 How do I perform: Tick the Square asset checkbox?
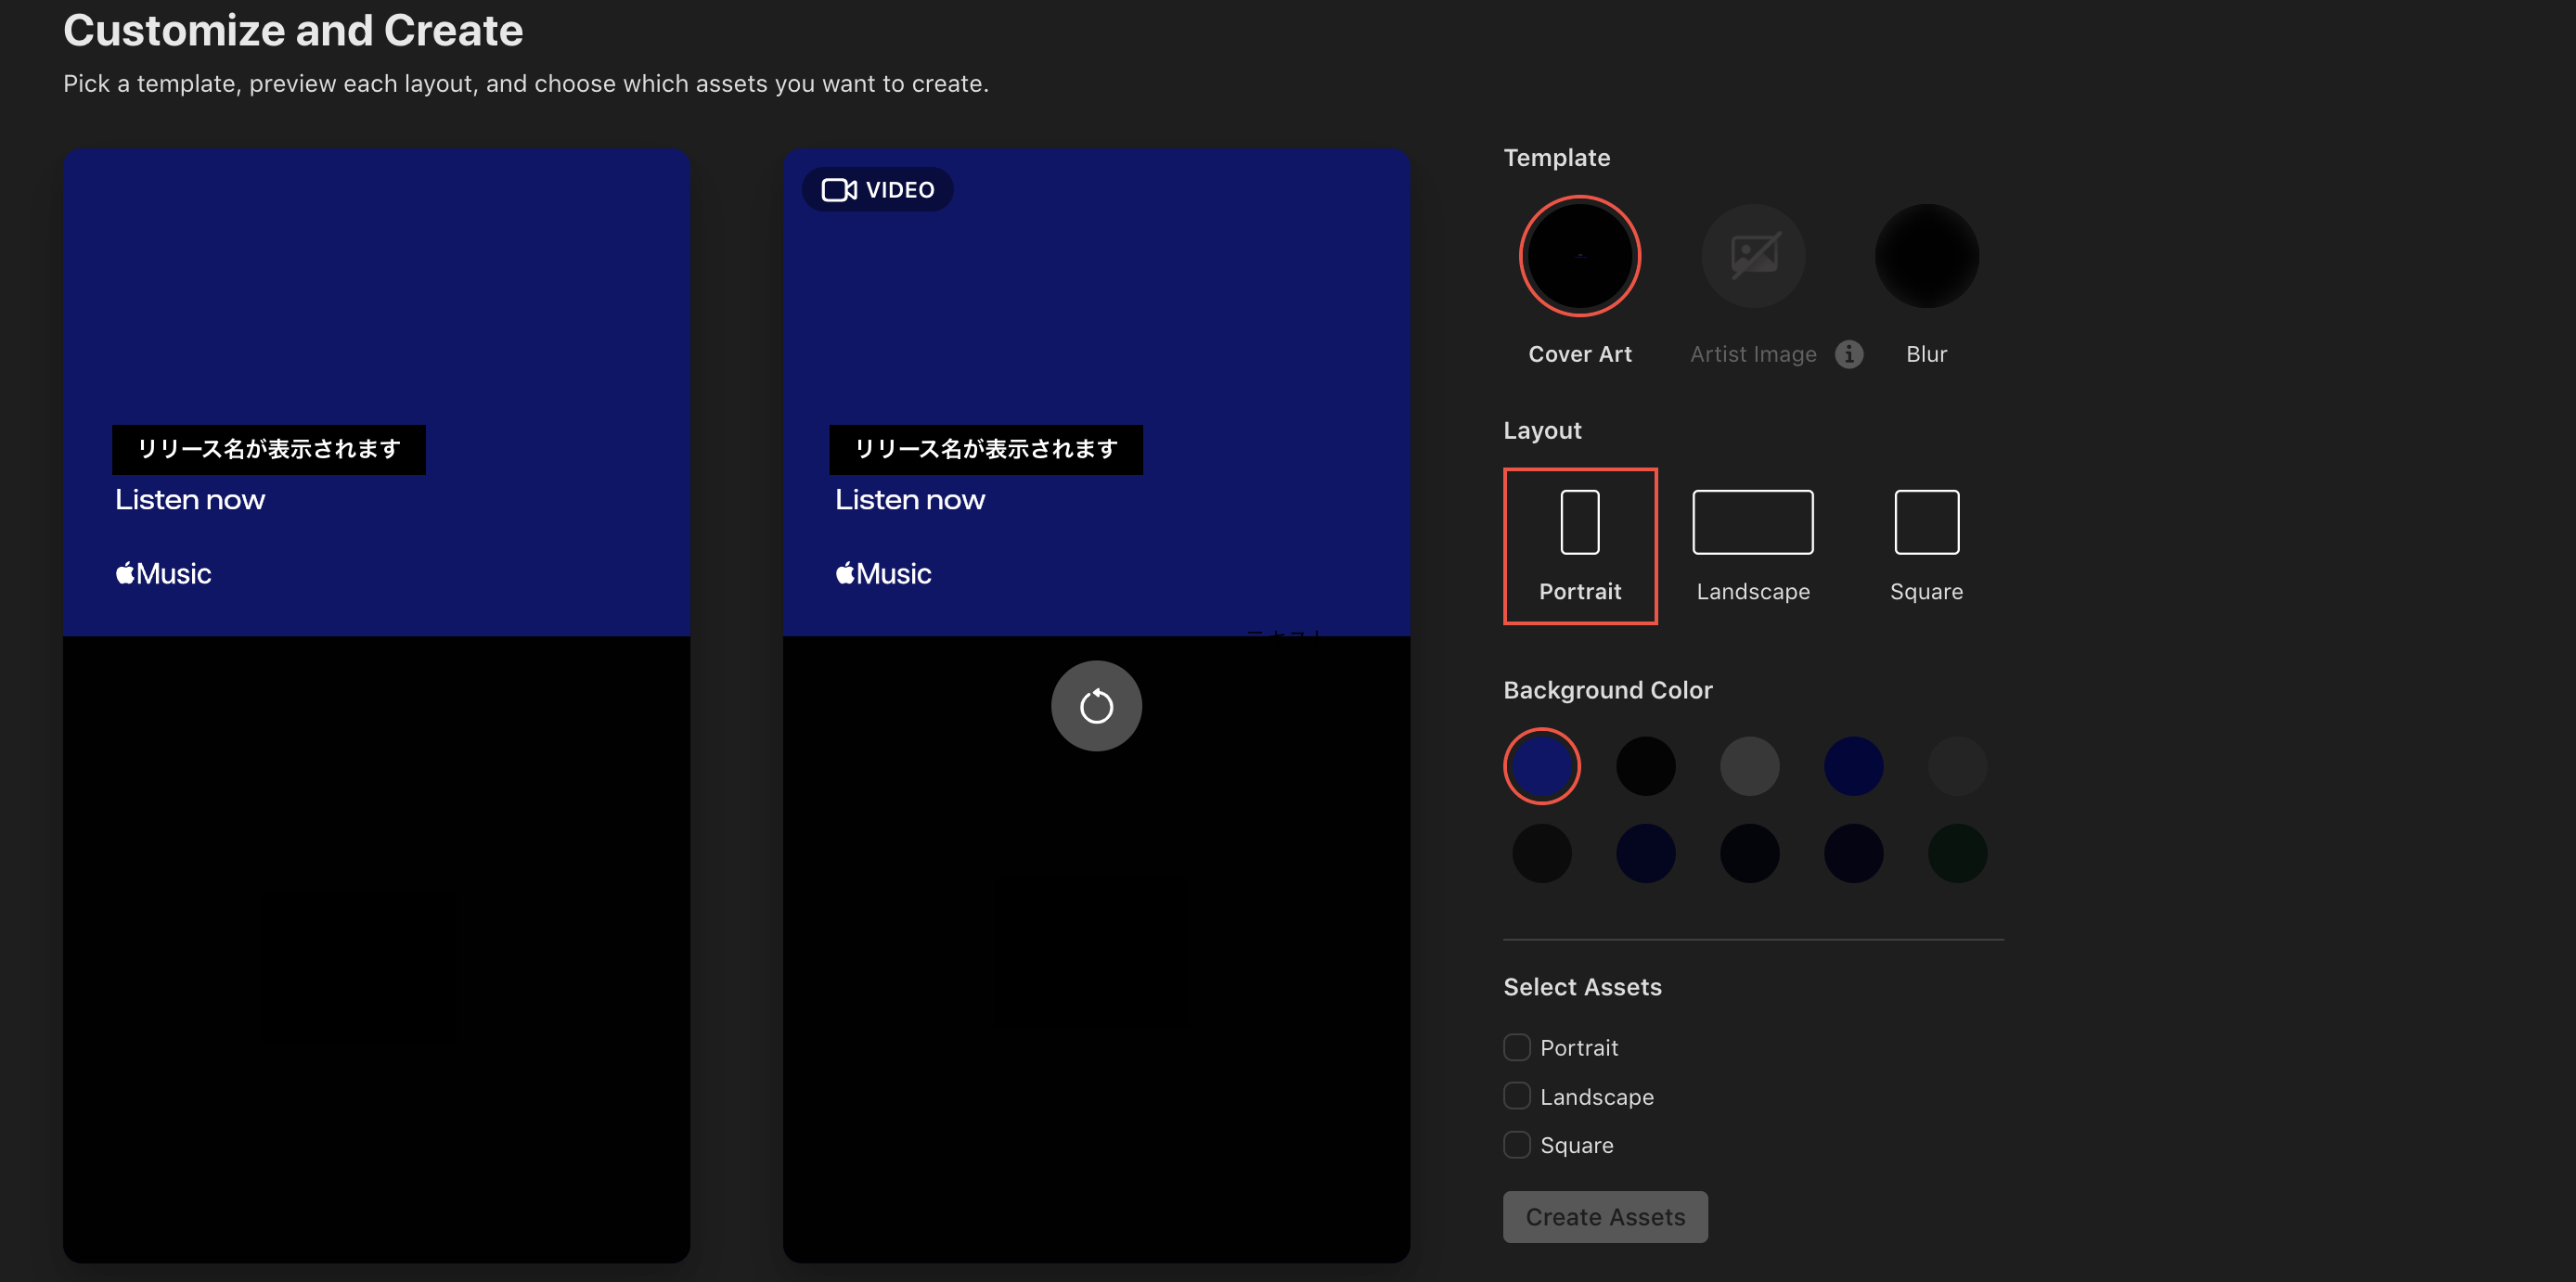coord(1517,1144)
